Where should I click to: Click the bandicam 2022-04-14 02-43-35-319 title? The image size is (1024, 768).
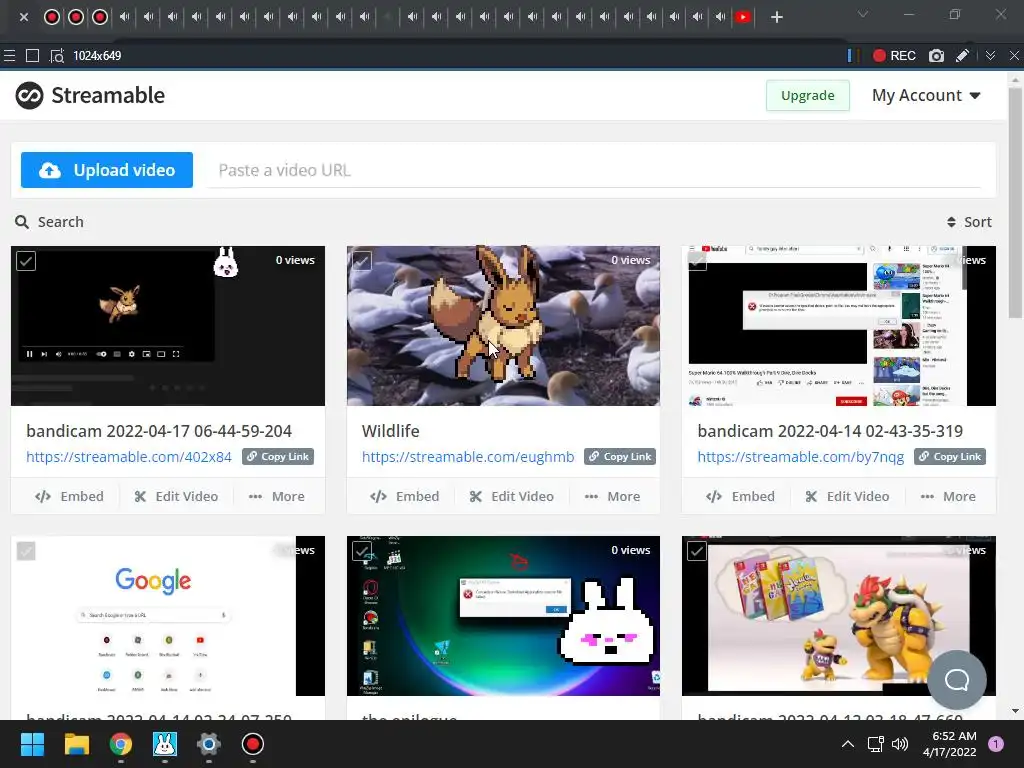pos(830,431)
